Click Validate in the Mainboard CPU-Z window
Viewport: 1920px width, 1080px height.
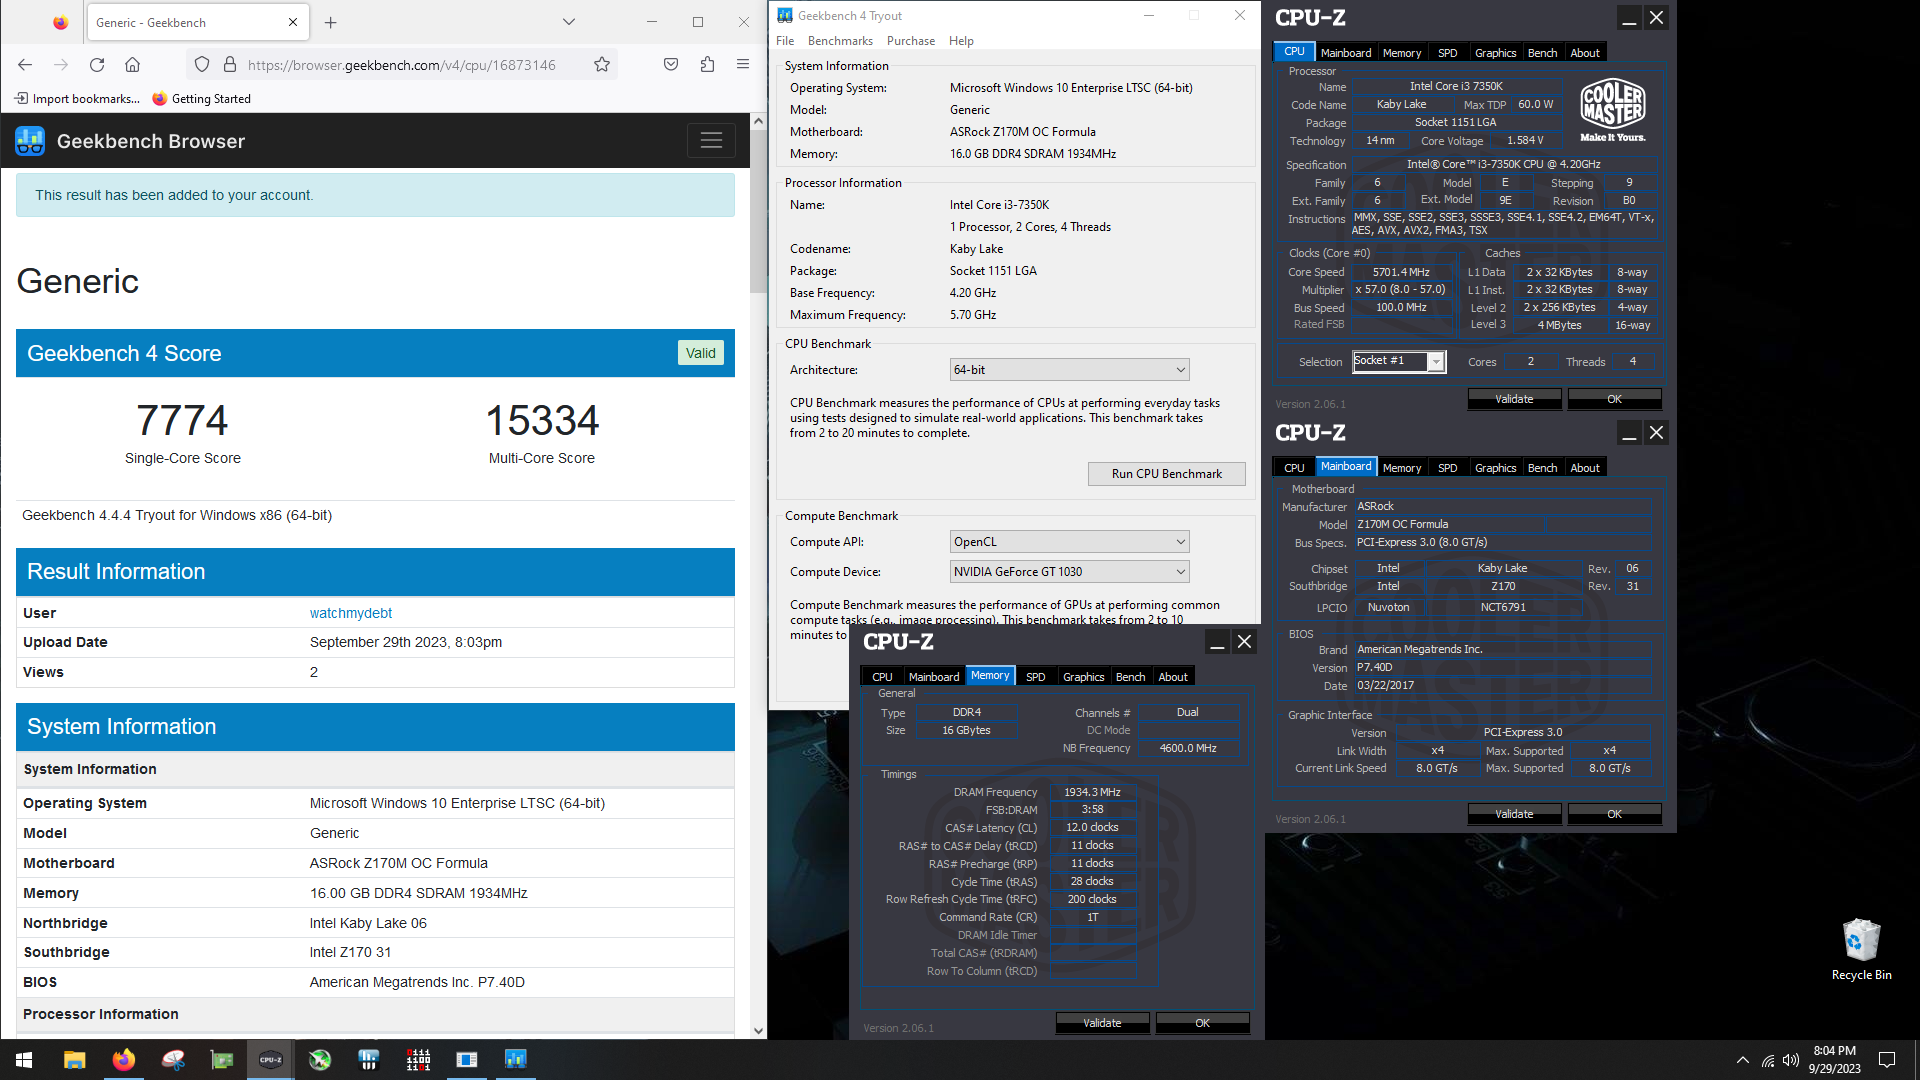[x=1514, y=814]
